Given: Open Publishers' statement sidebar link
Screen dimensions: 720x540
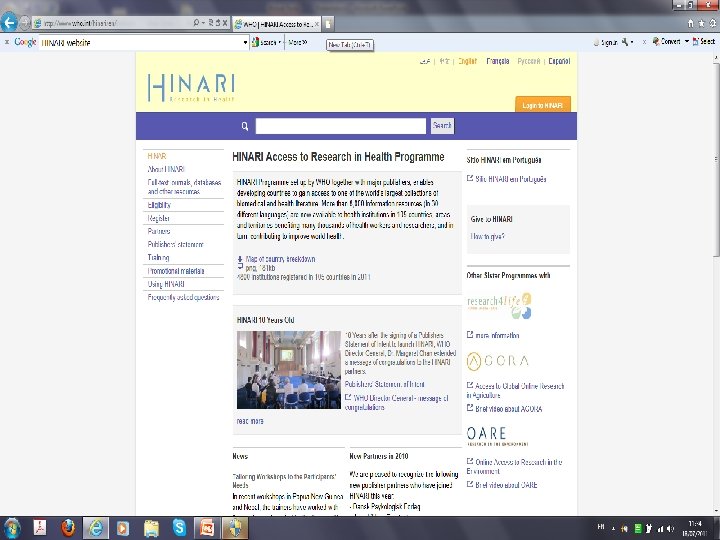Looking at the screenshot, I should tap(175, 244).
